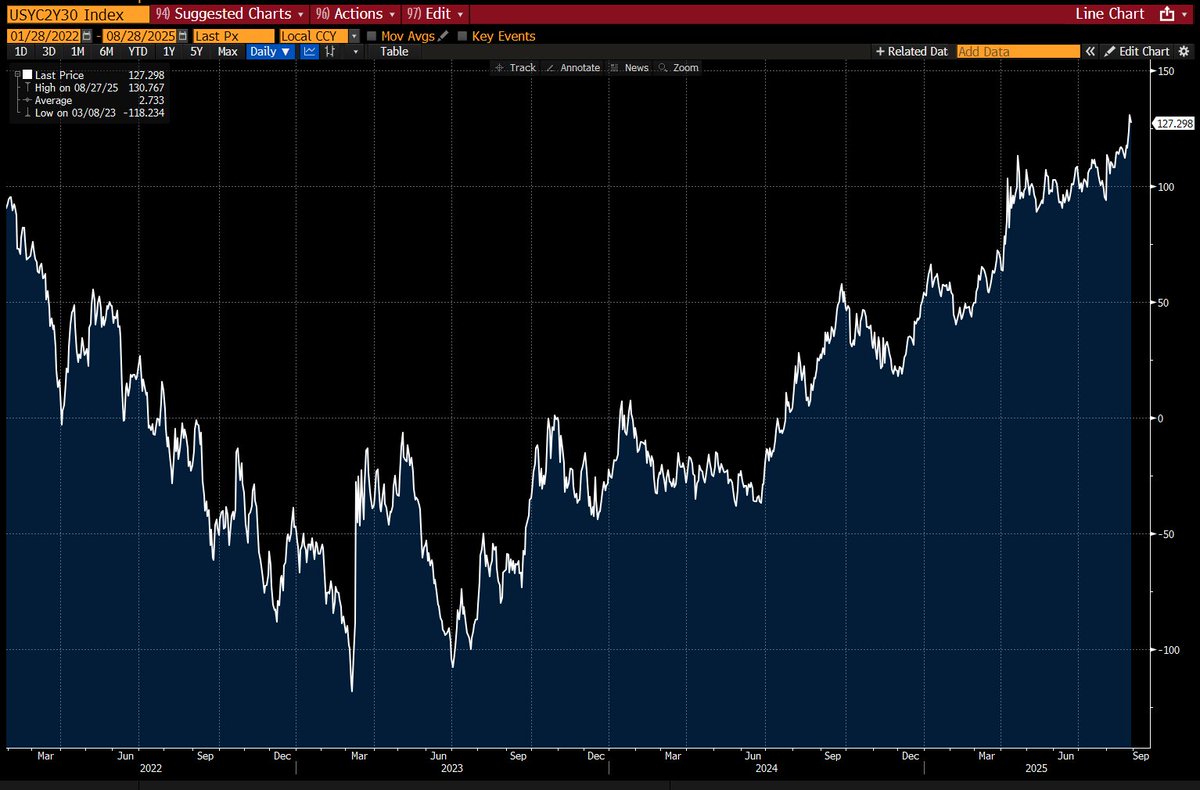
Task: Switch chart to YTD range
Action: click(137, 51)
